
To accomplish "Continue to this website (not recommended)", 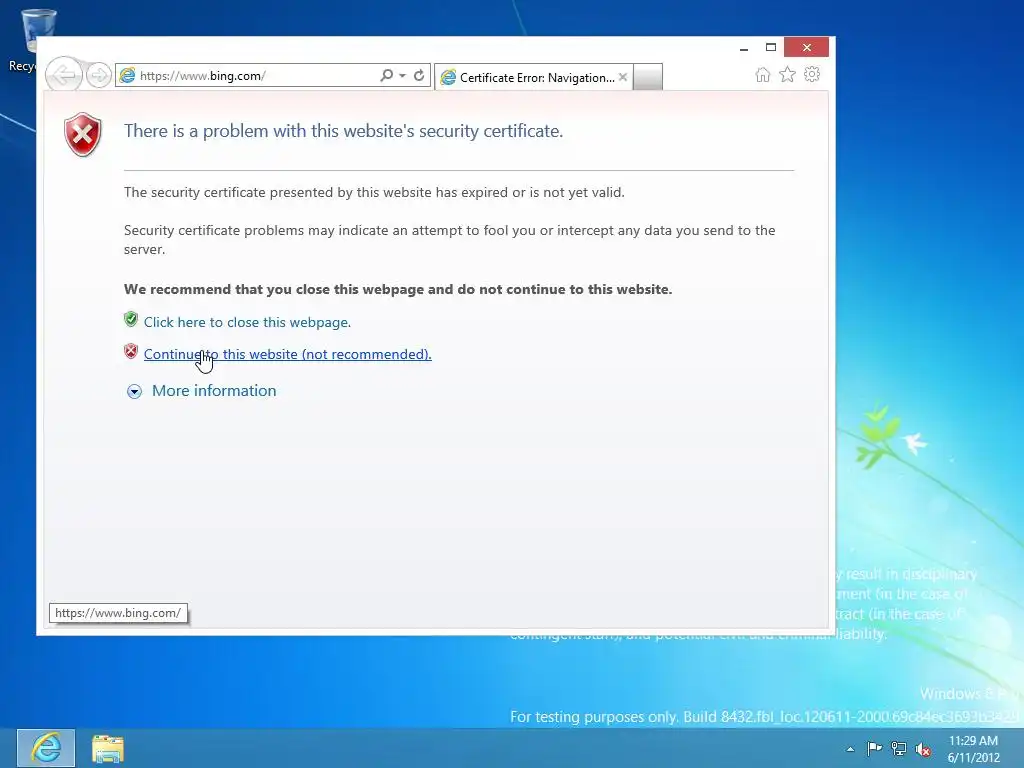I will 287,354.
